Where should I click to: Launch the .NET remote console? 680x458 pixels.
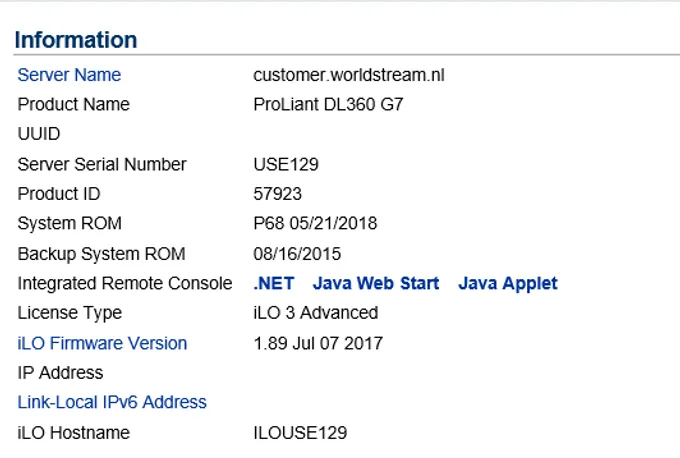[274, 283]
